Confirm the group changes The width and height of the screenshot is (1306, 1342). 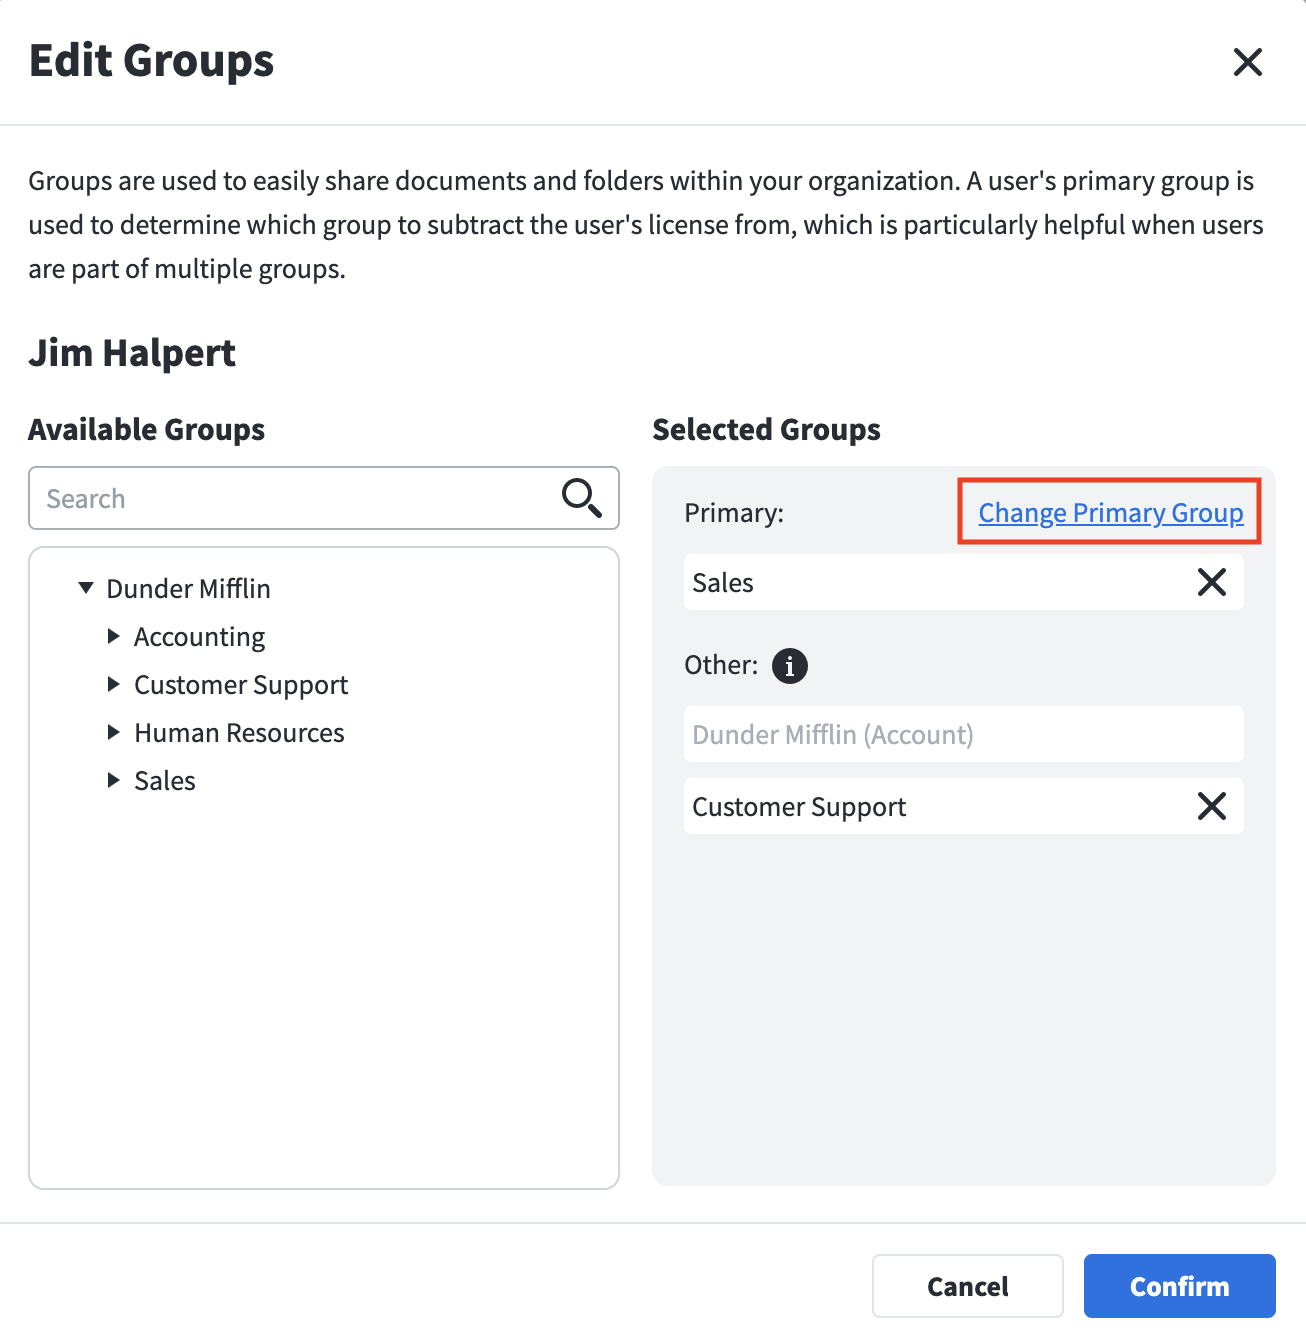pyautogui.click(x=1179, y=1286)
